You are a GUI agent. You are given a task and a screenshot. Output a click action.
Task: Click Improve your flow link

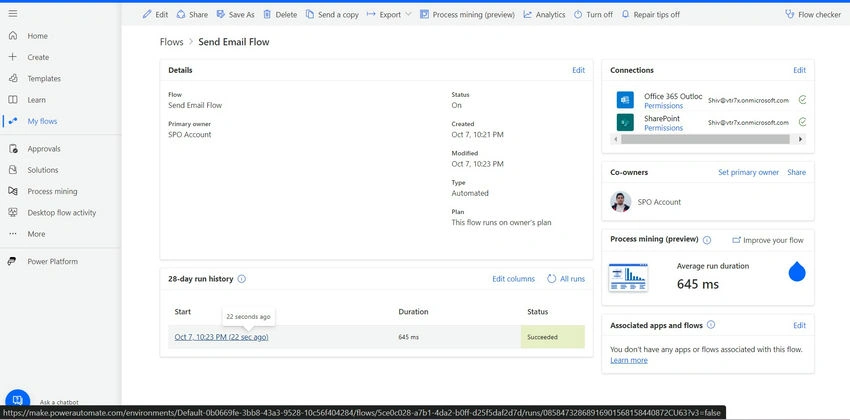[x=768, y=240]
